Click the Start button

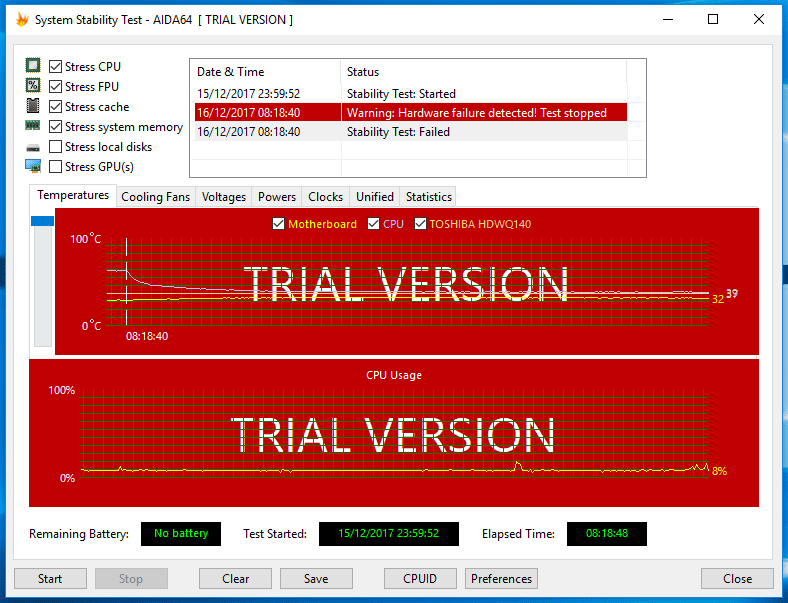50,578
